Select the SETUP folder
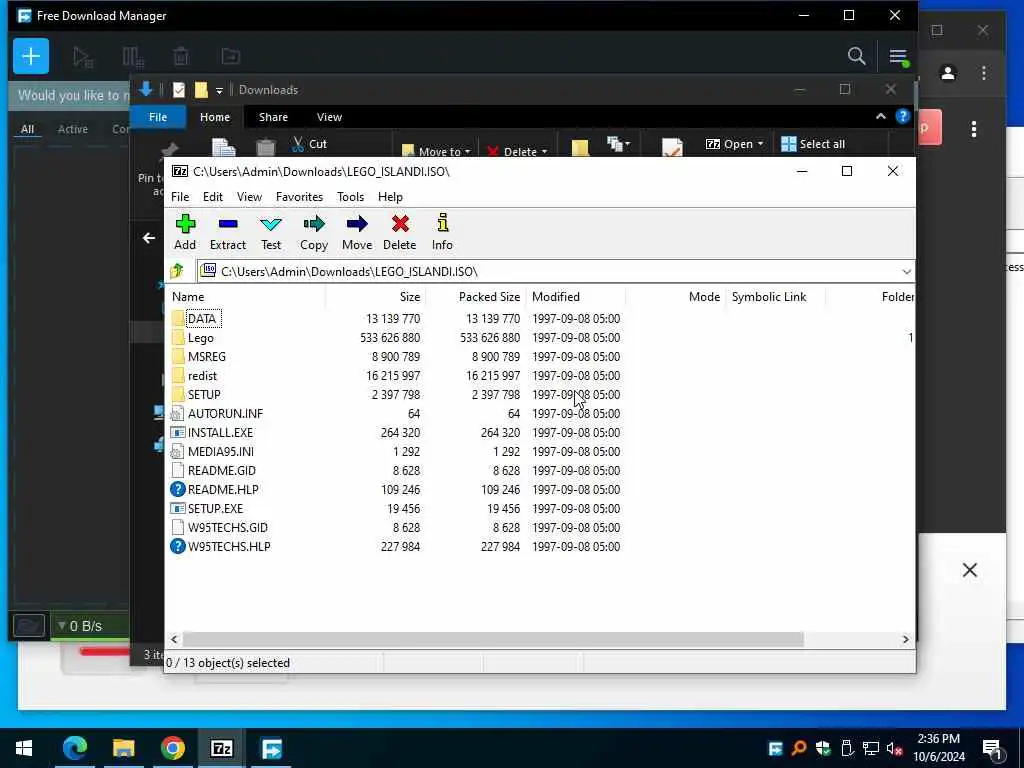 [204, 394]
